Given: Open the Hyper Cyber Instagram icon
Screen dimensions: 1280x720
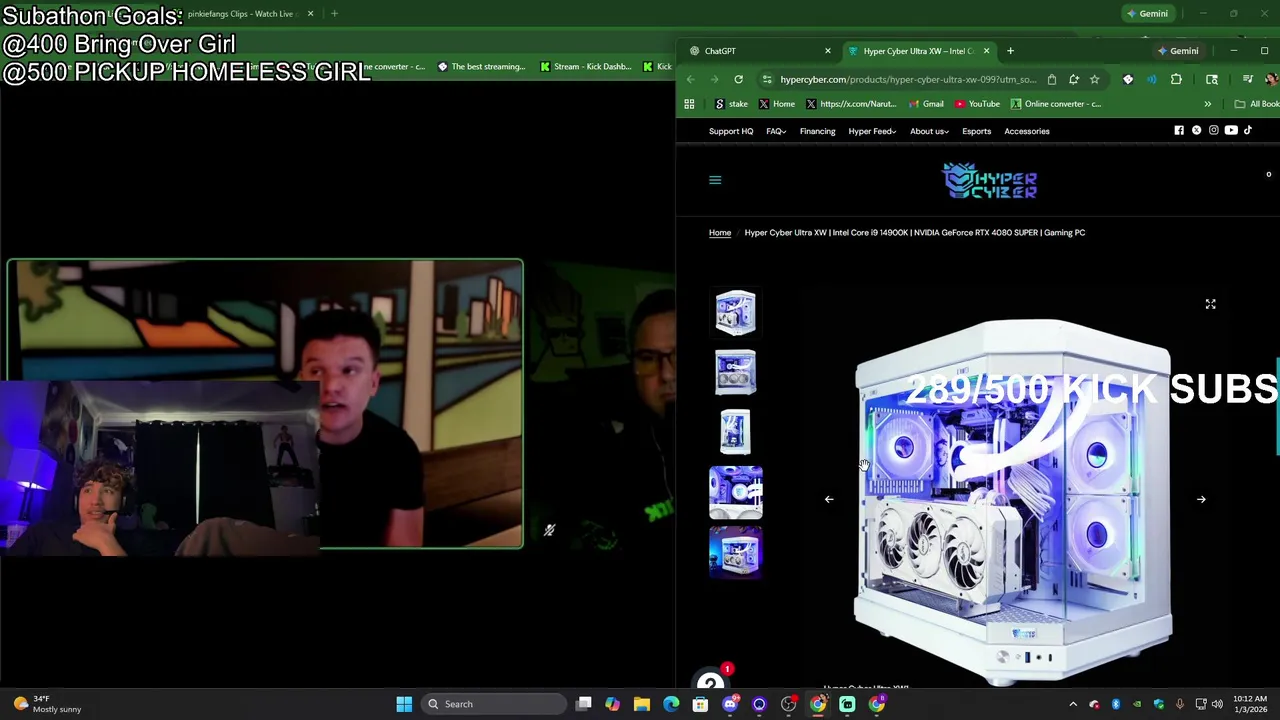Looking at the screenshot, I should pos(1213,130).
